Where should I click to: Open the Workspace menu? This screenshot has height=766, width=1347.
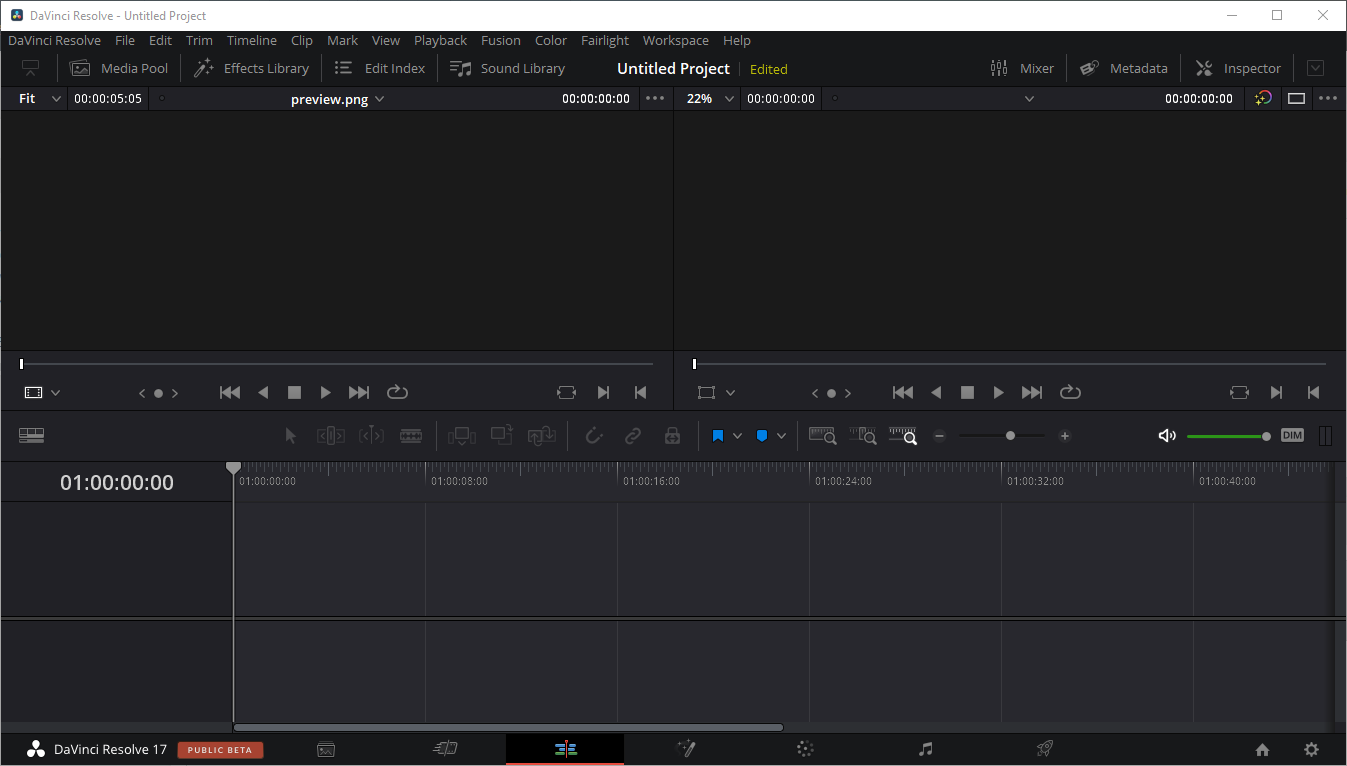pyautogui.click(x=675, y=41)
